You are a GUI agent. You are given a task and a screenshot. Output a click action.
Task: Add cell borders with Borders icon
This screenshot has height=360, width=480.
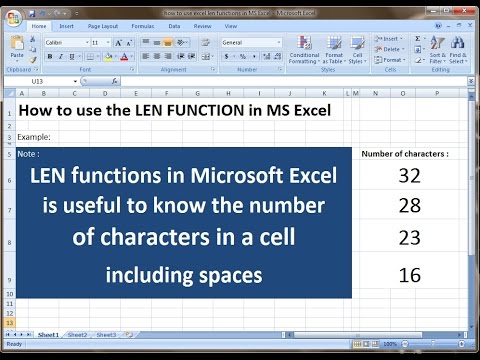tap(90, 57)
